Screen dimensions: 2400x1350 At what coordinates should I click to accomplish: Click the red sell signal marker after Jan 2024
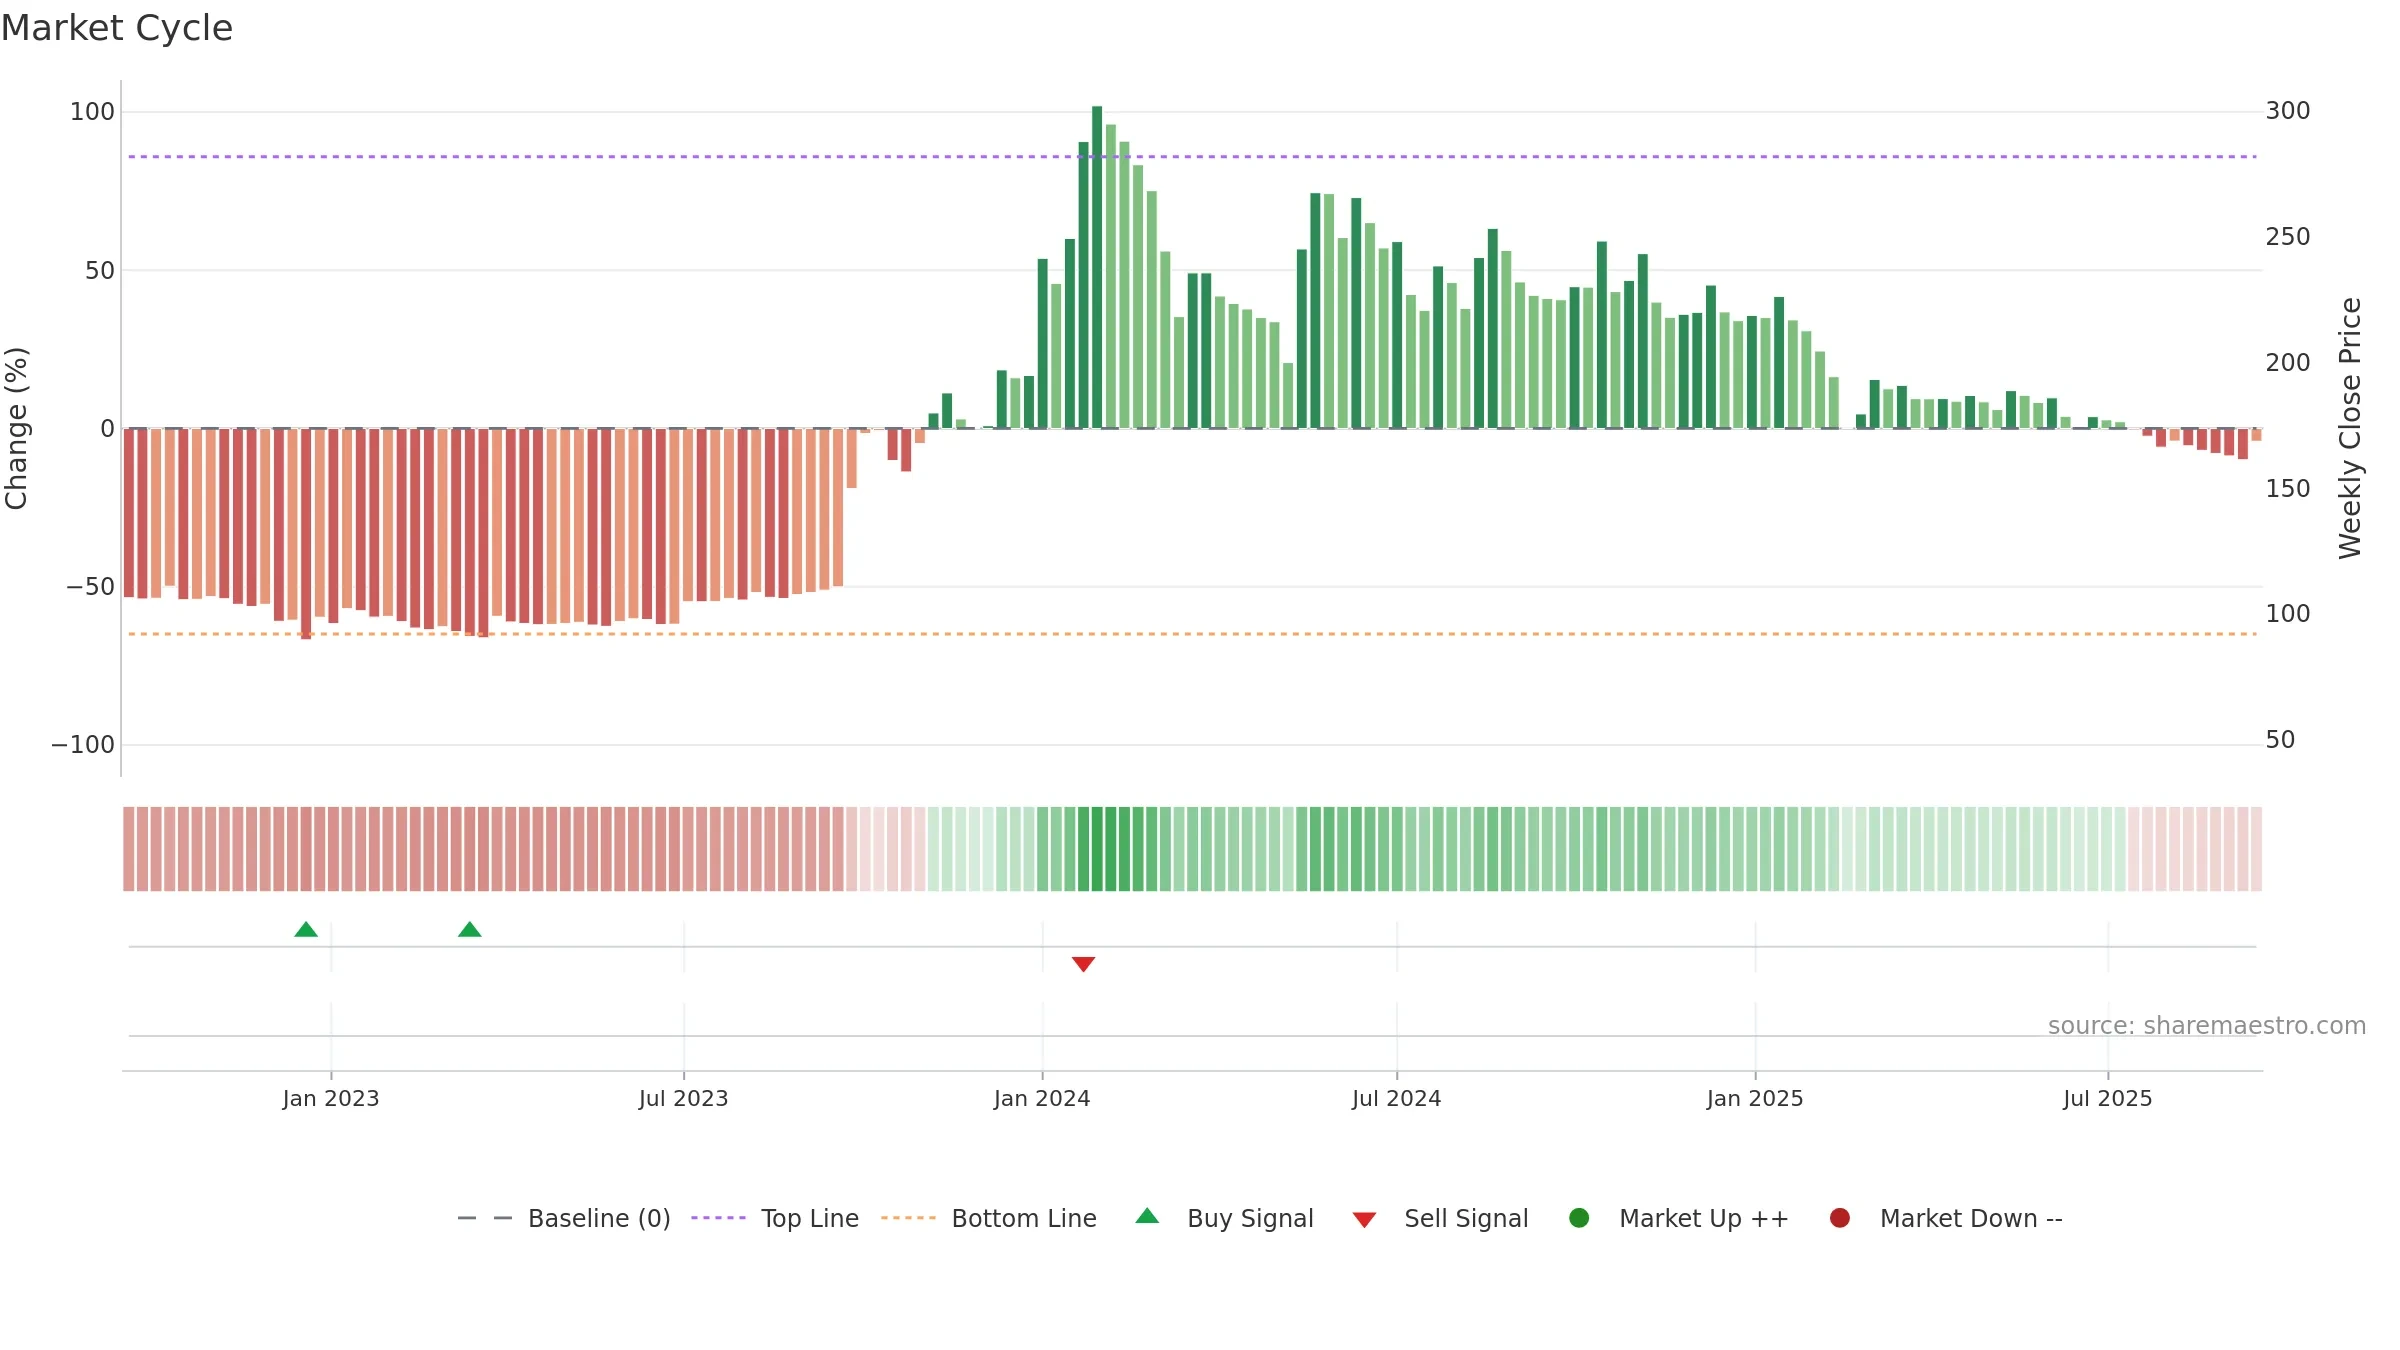(x=1084, y=964)
